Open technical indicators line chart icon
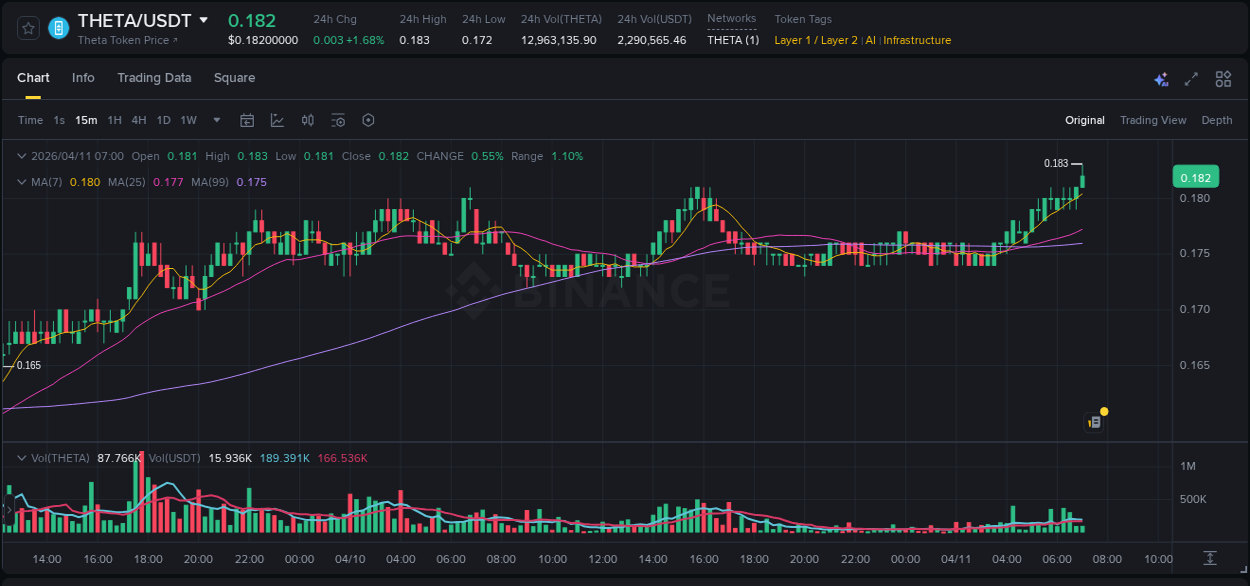 coord(277,120)
